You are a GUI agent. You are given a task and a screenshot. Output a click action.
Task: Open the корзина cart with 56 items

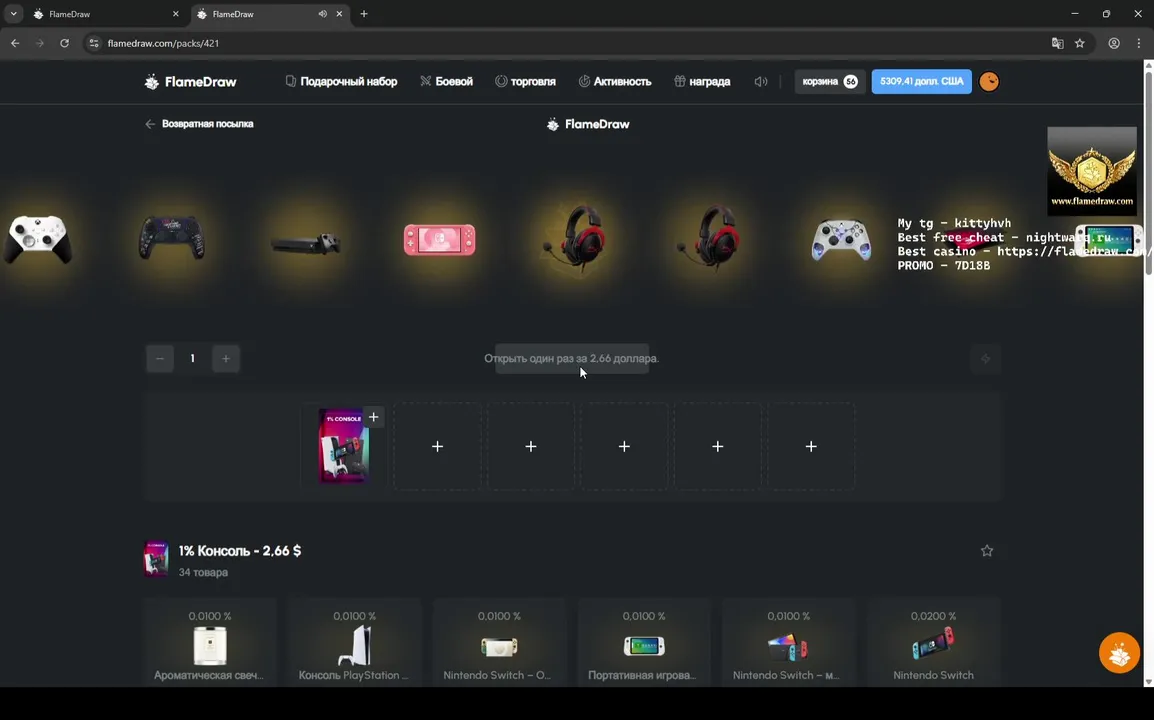pos(829,82)
